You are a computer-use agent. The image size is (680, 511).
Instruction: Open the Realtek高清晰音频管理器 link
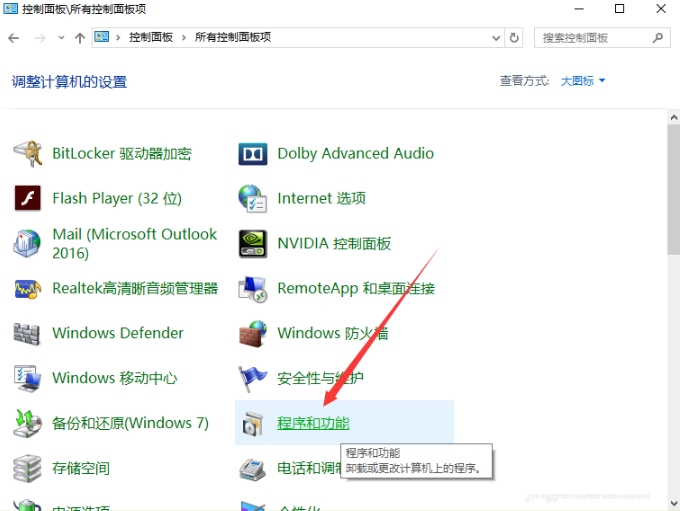click(135, 288)
